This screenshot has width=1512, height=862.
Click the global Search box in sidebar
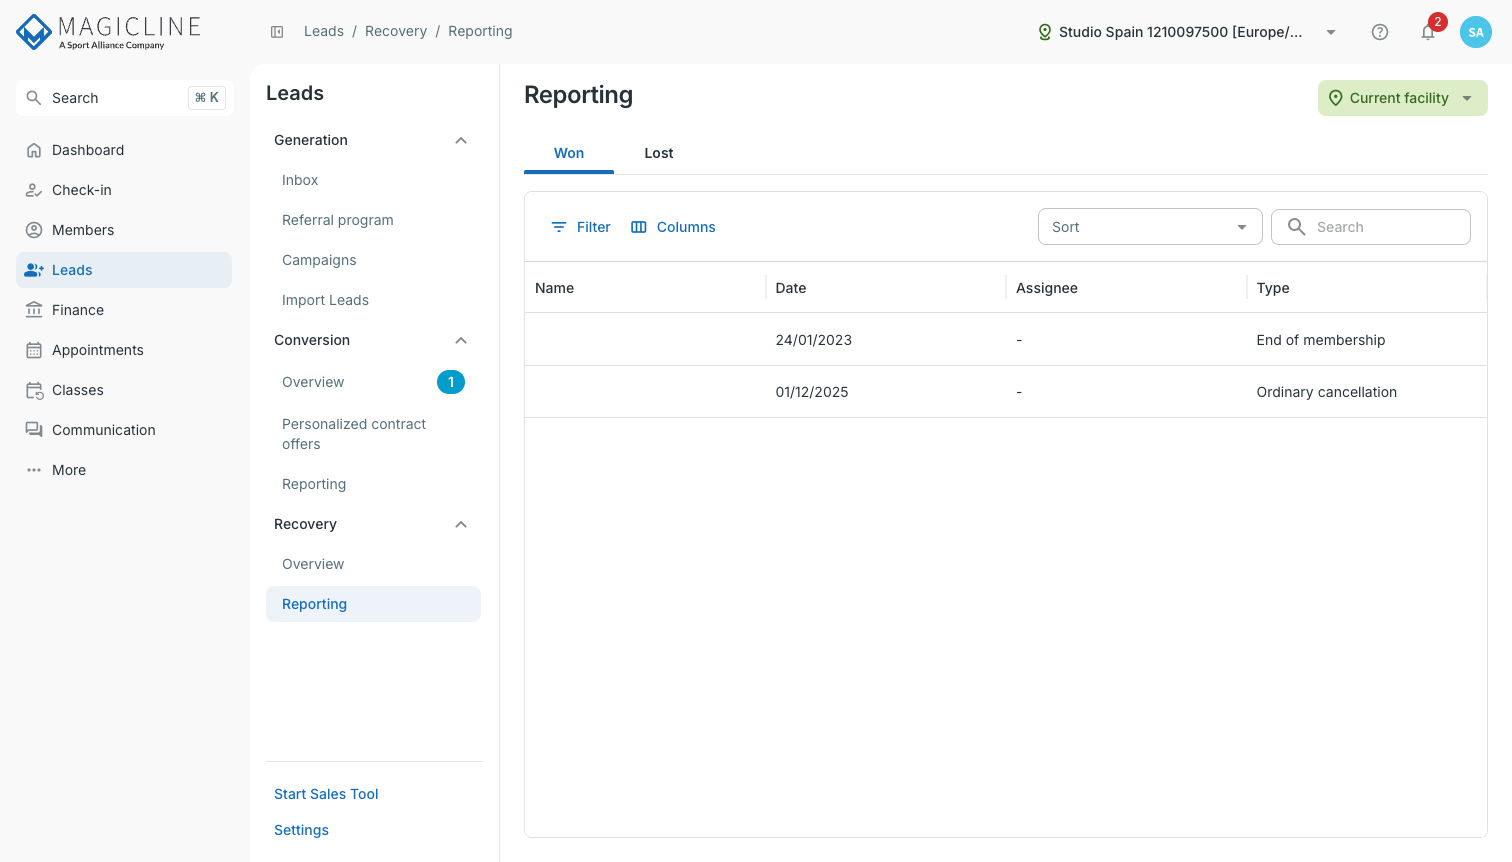[x=125, y=98]
